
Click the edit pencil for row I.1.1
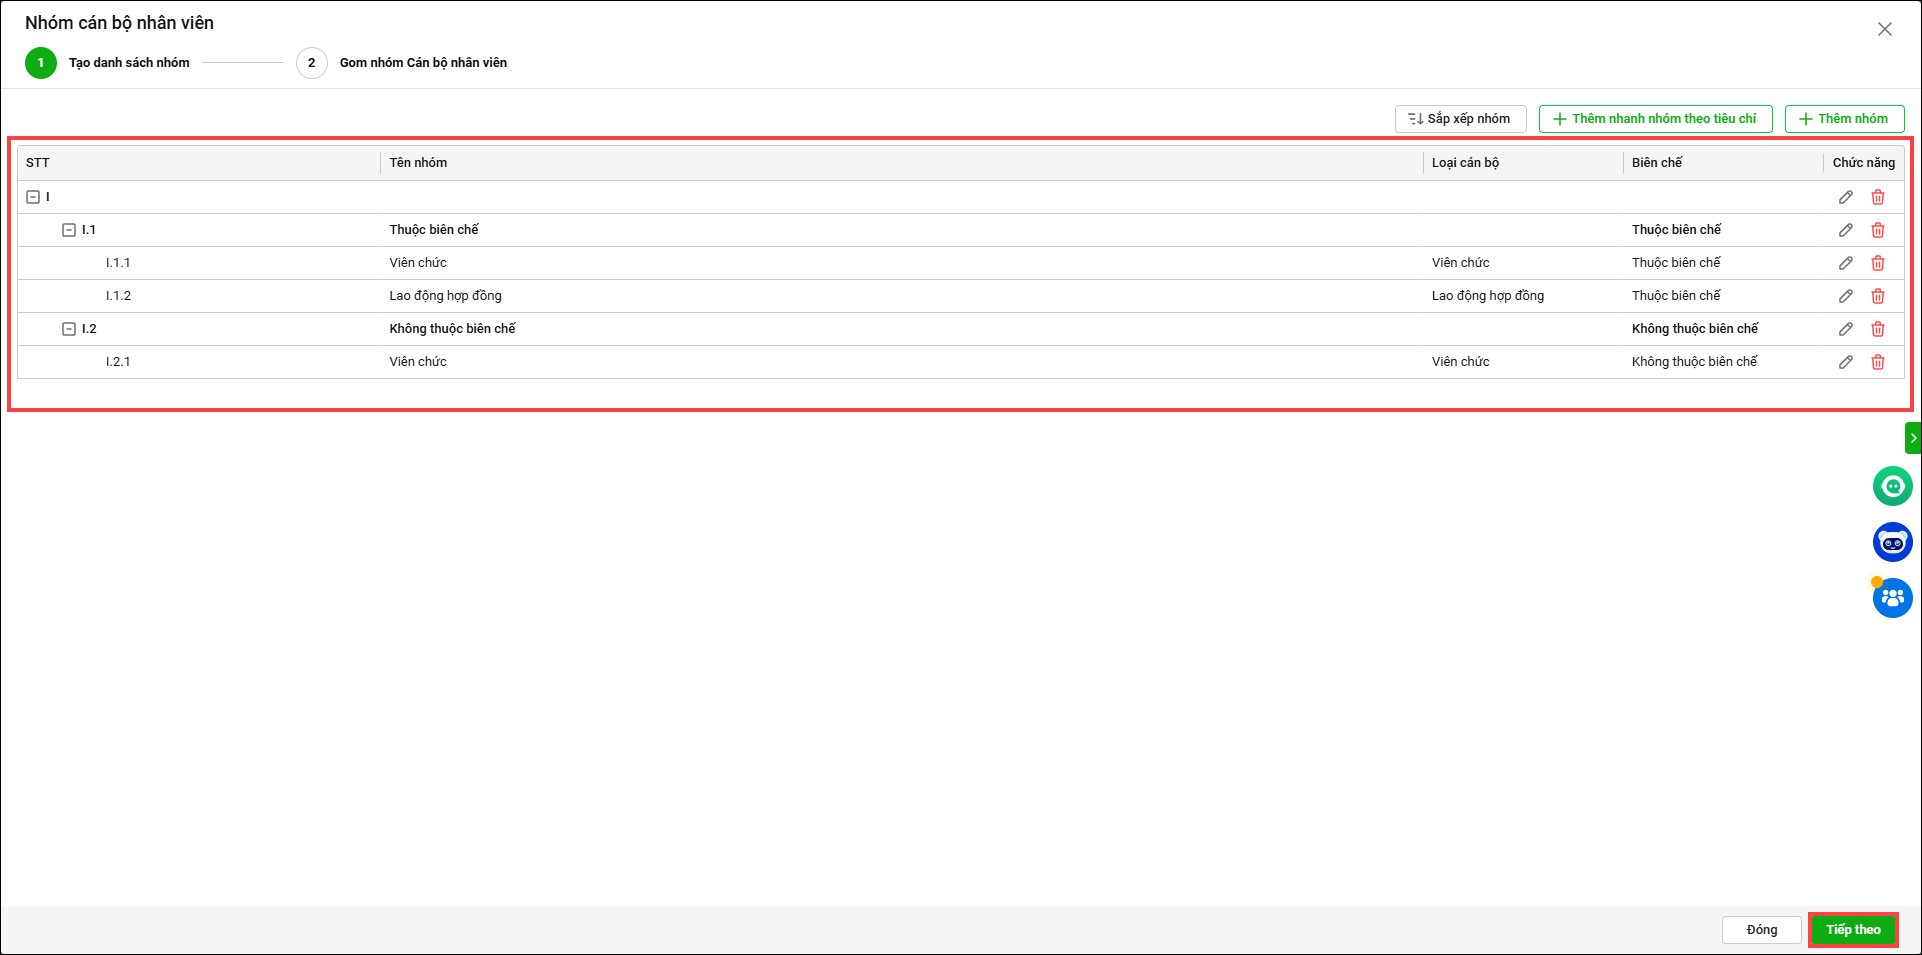1845,263
